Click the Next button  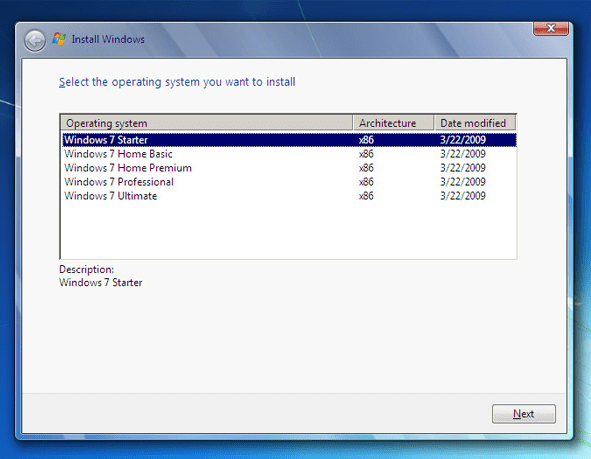[x=524, y=414]
